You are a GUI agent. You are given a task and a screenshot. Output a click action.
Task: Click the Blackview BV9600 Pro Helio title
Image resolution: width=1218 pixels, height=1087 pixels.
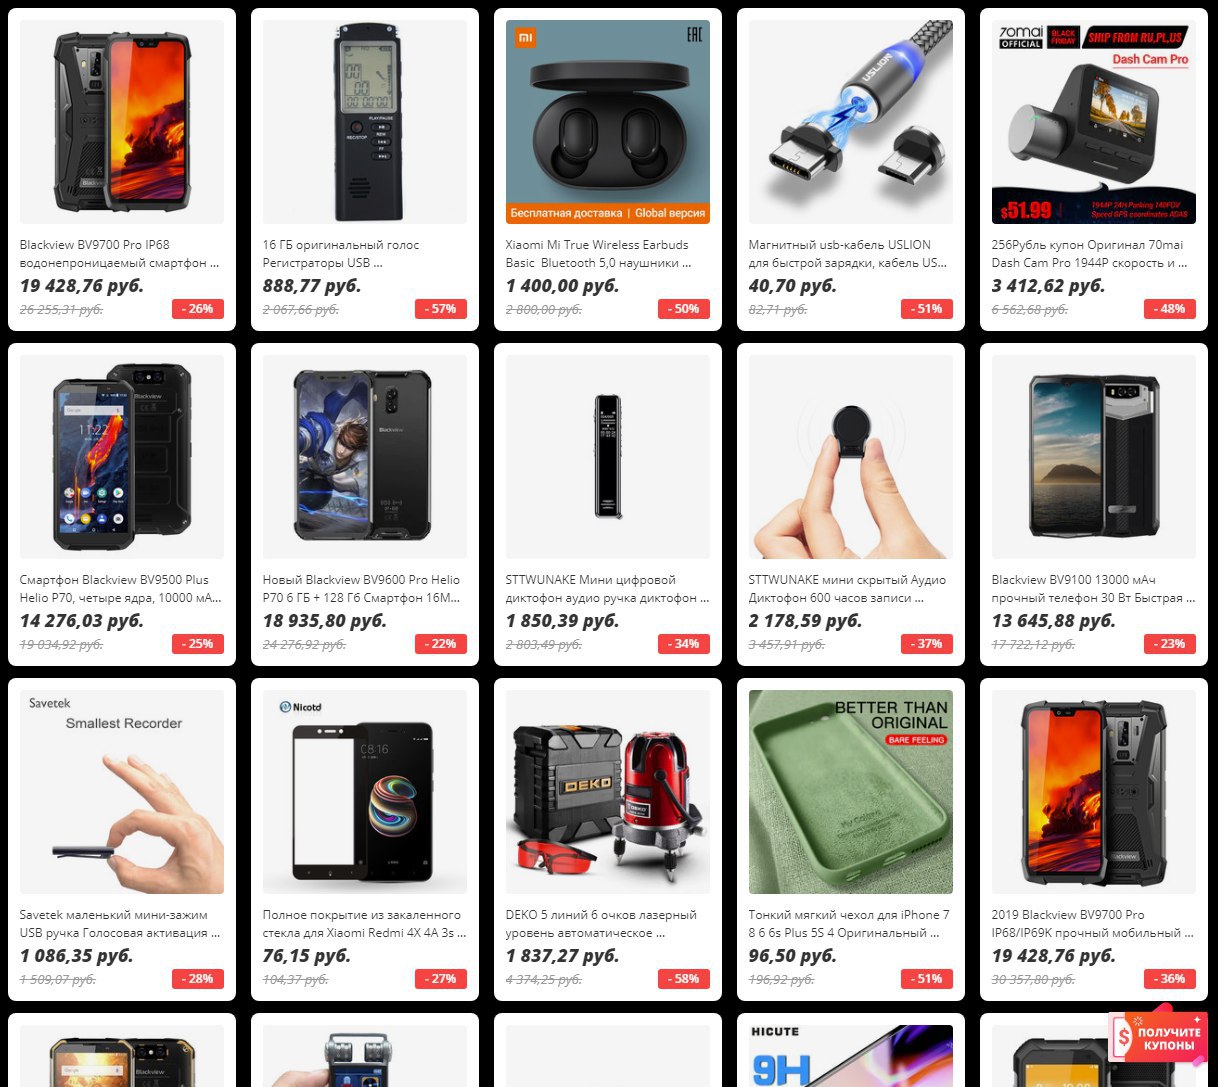[363, 589]
